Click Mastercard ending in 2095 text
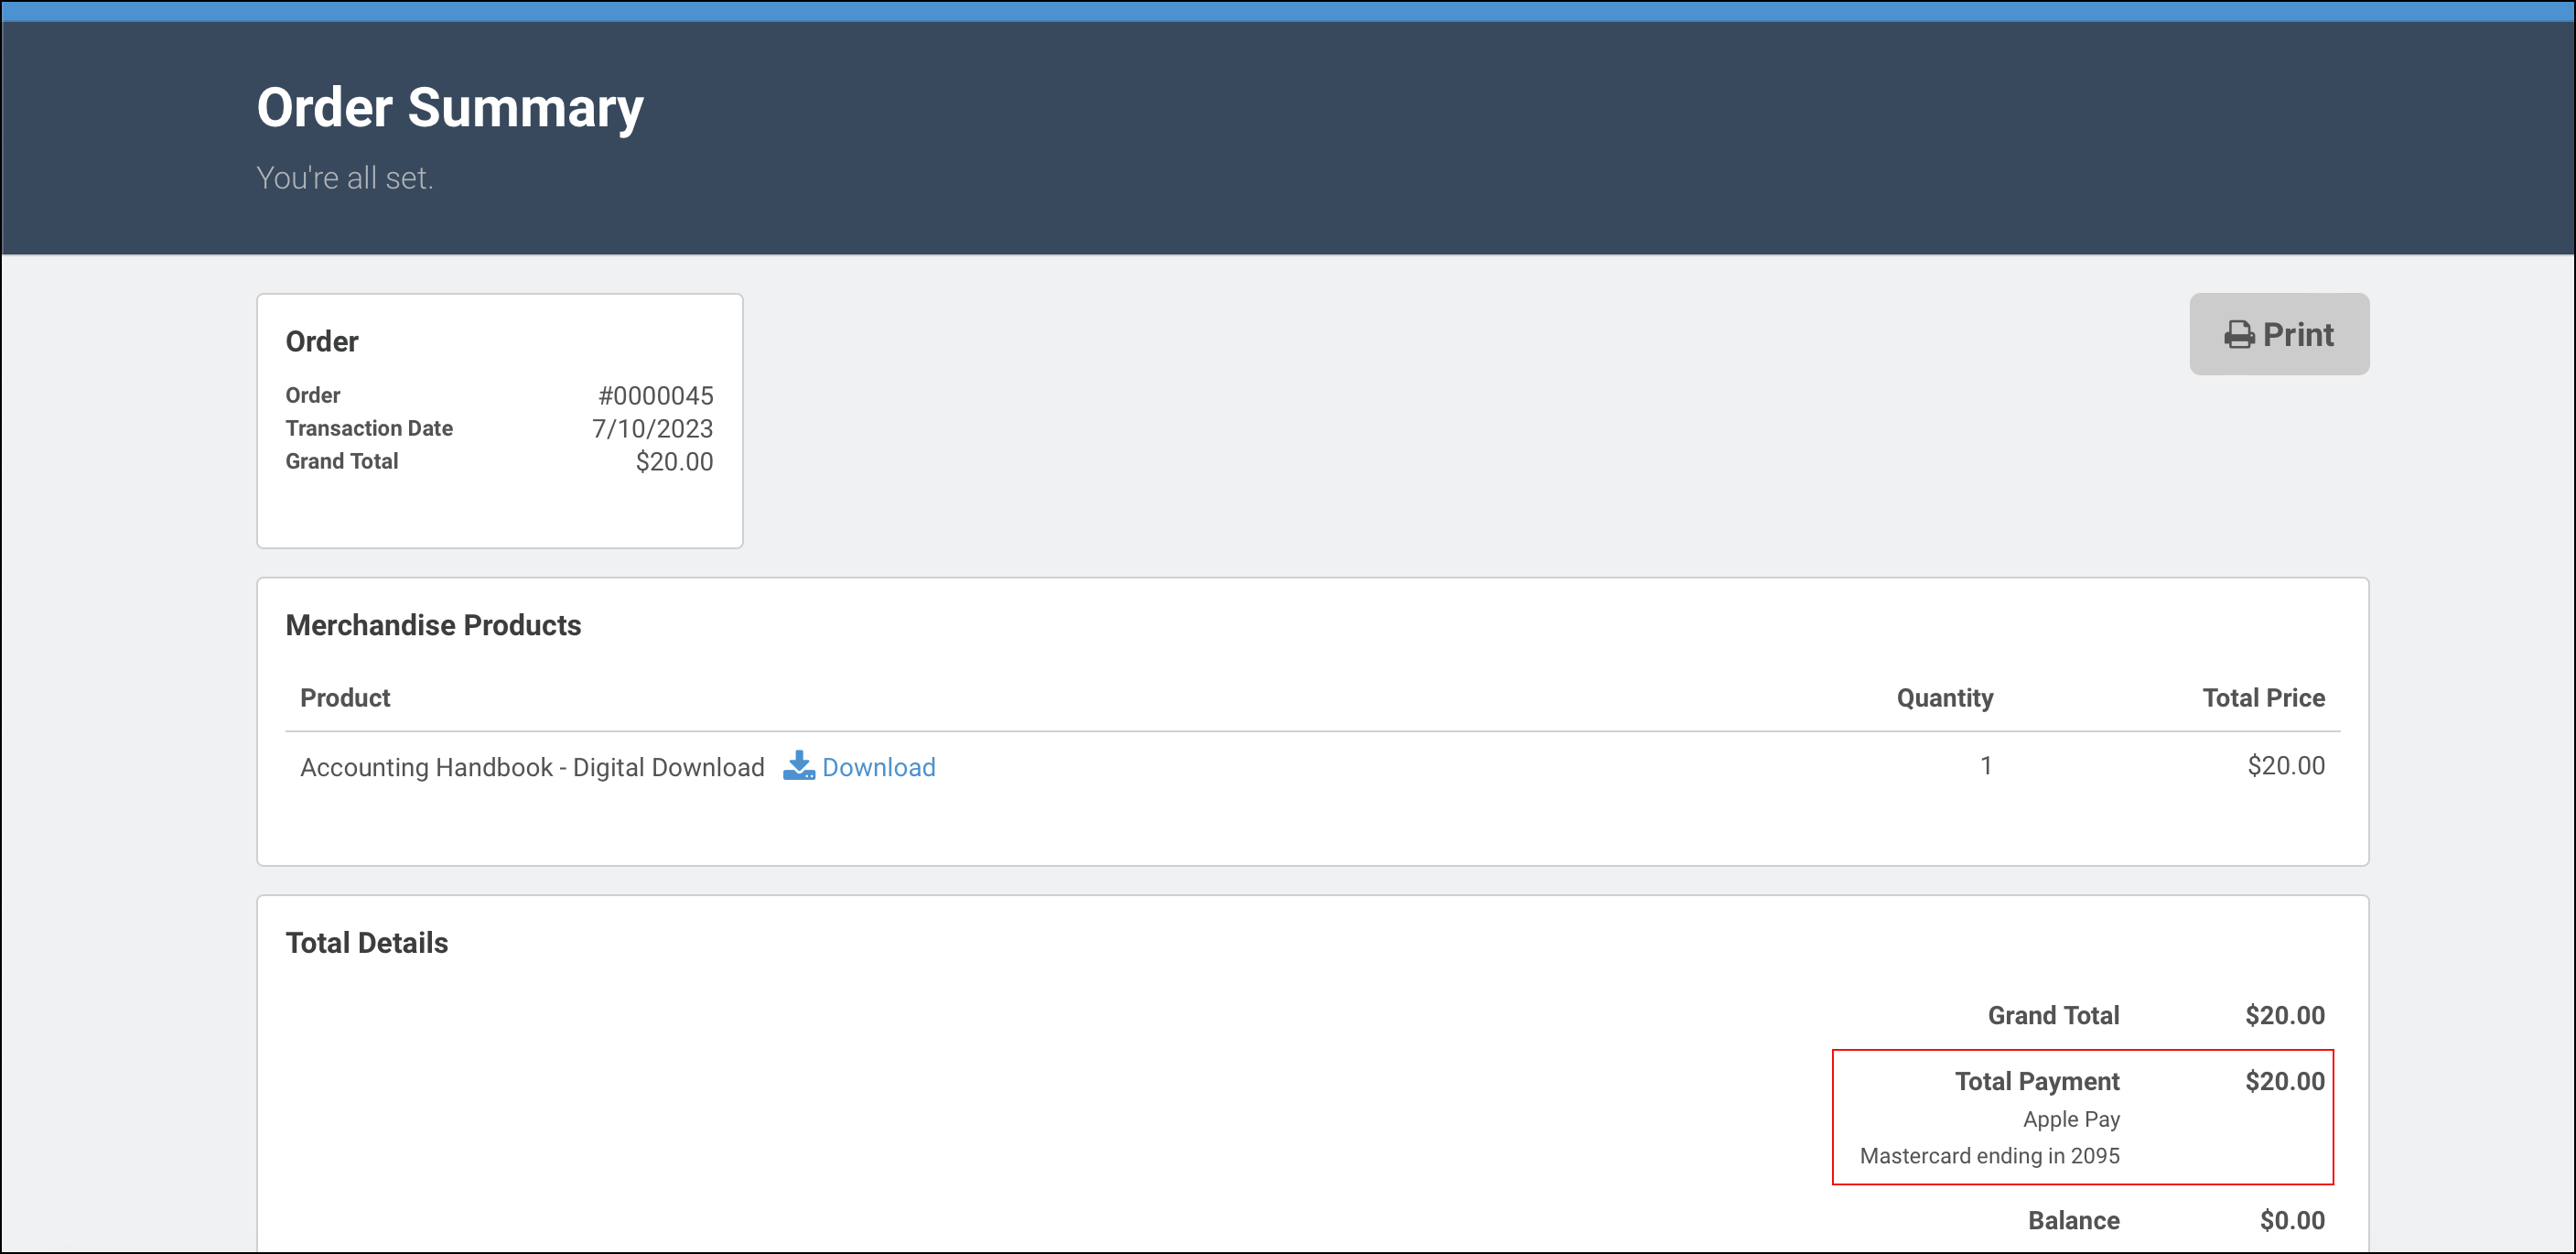This screenshot has width=2576, height=1254. click(1989, 1156)
